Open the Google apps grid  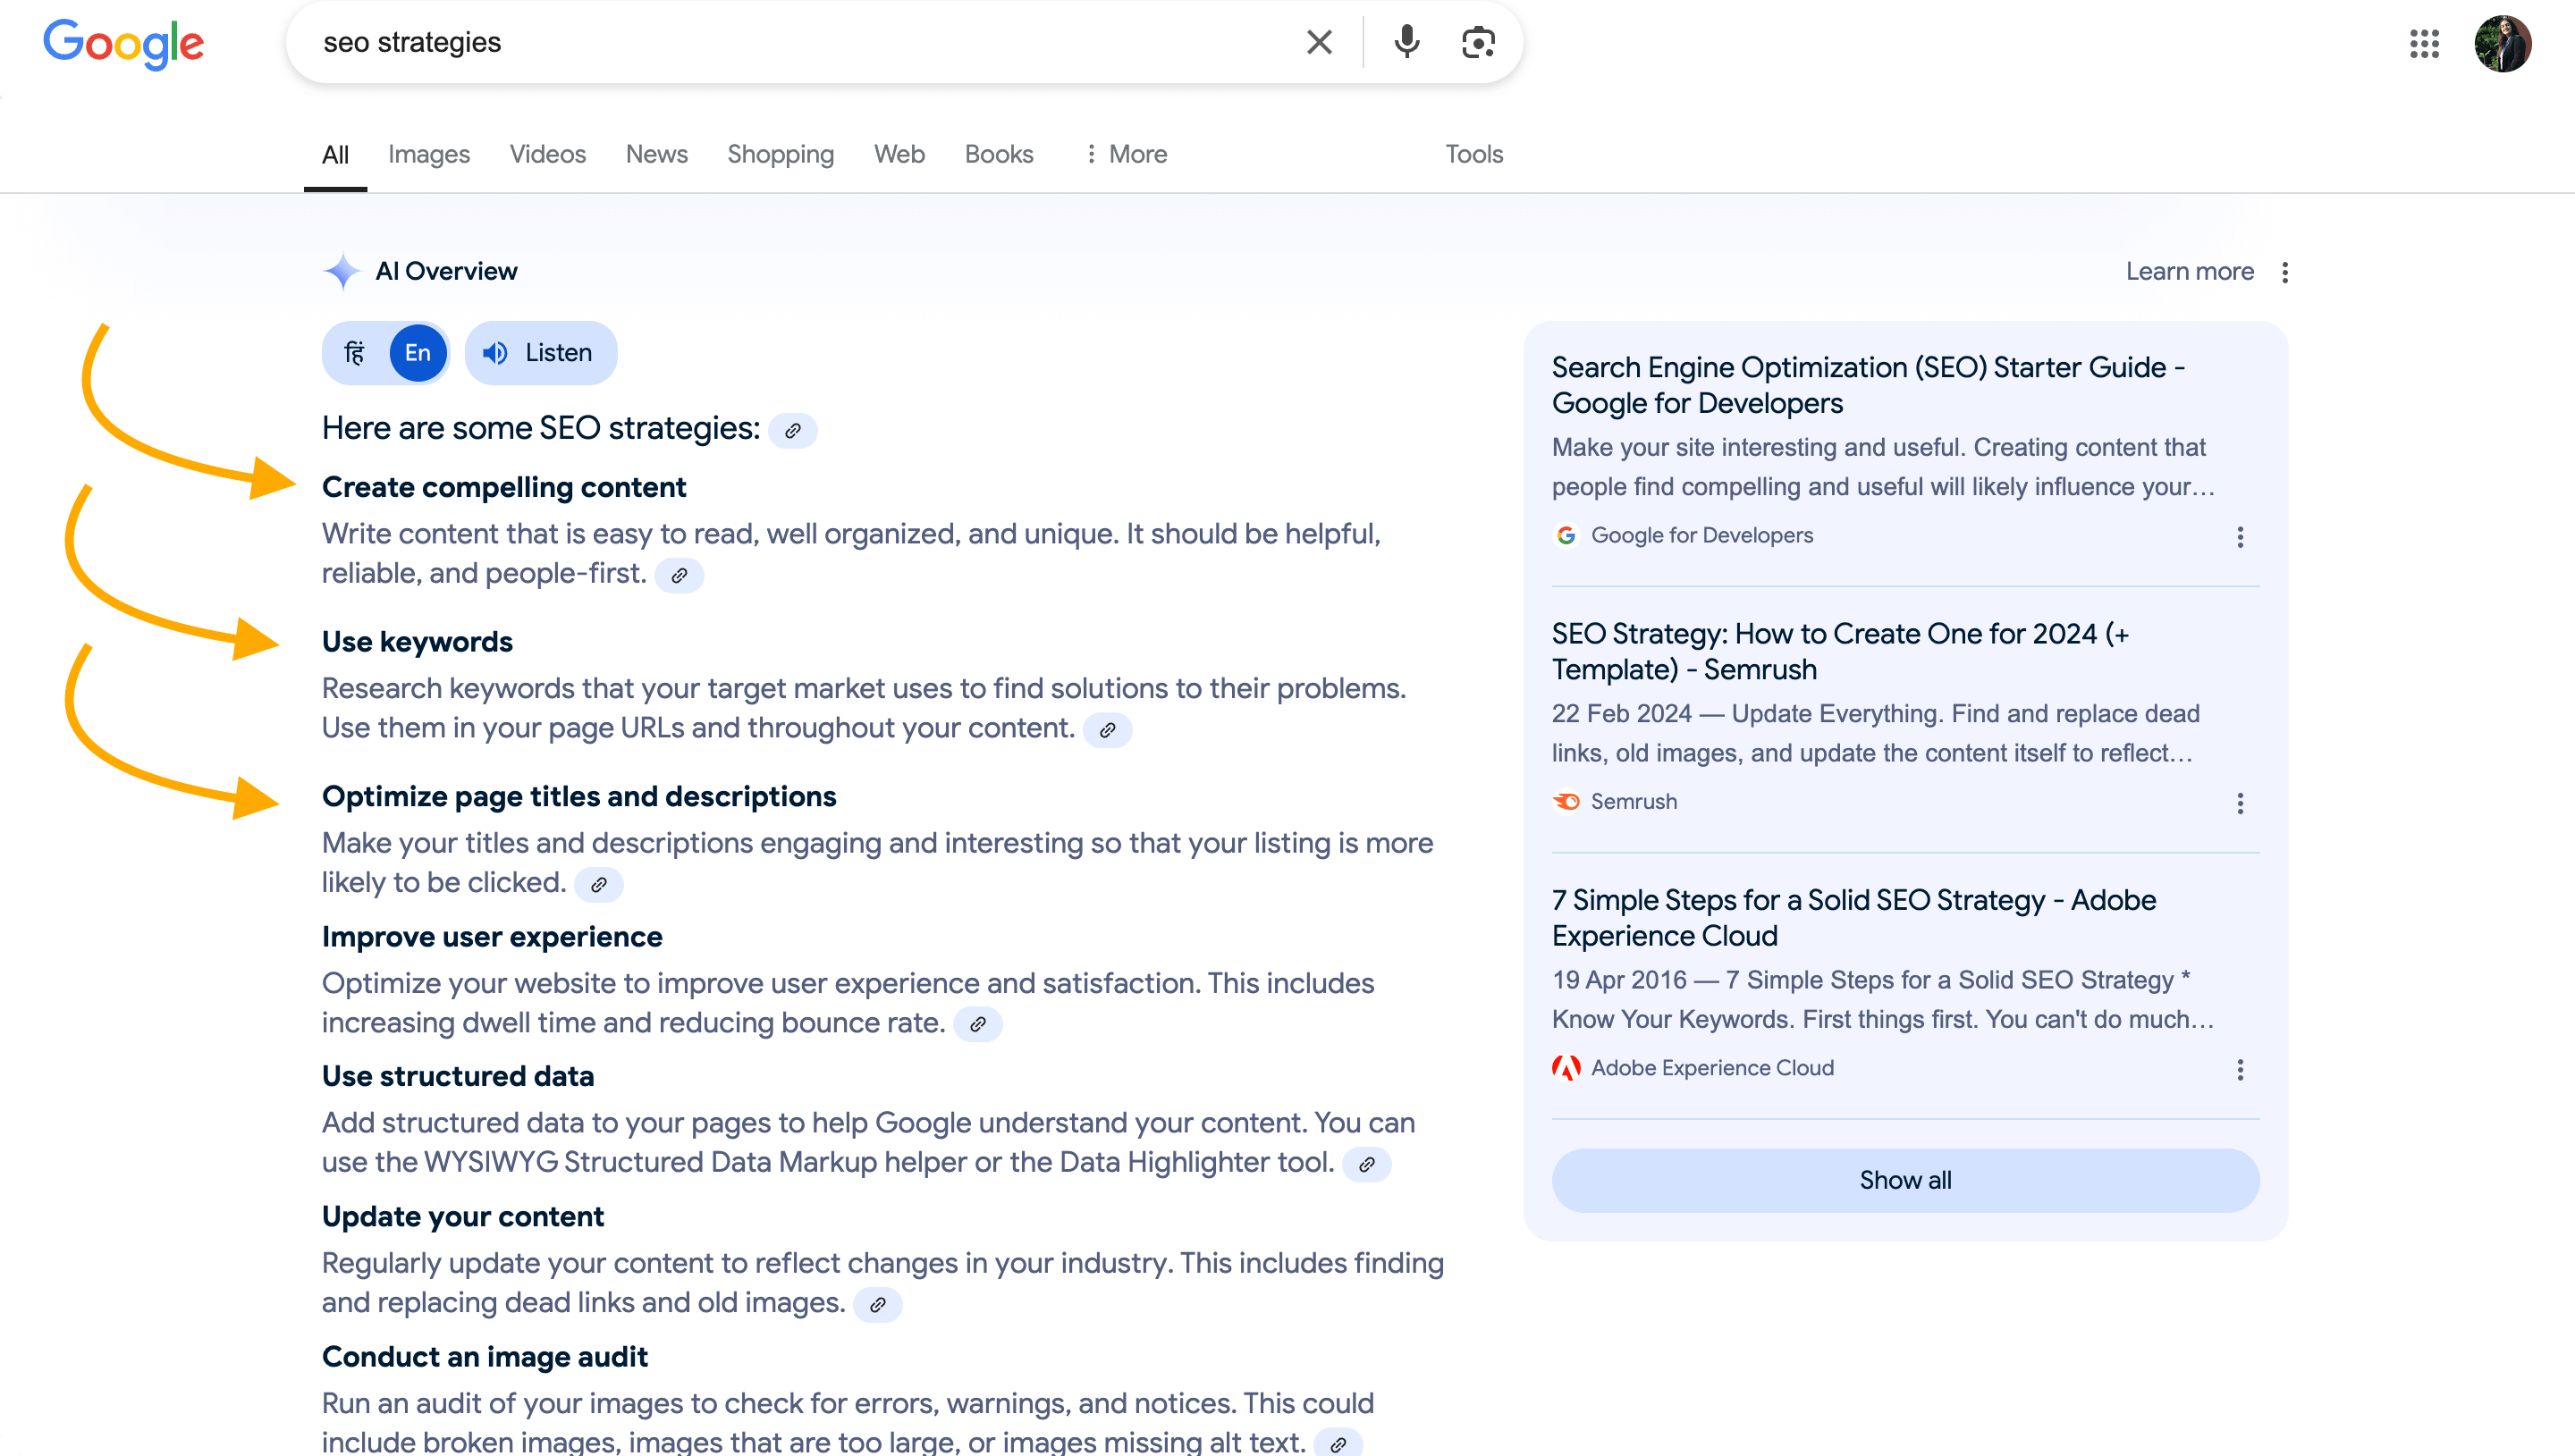coord(2424,44)
